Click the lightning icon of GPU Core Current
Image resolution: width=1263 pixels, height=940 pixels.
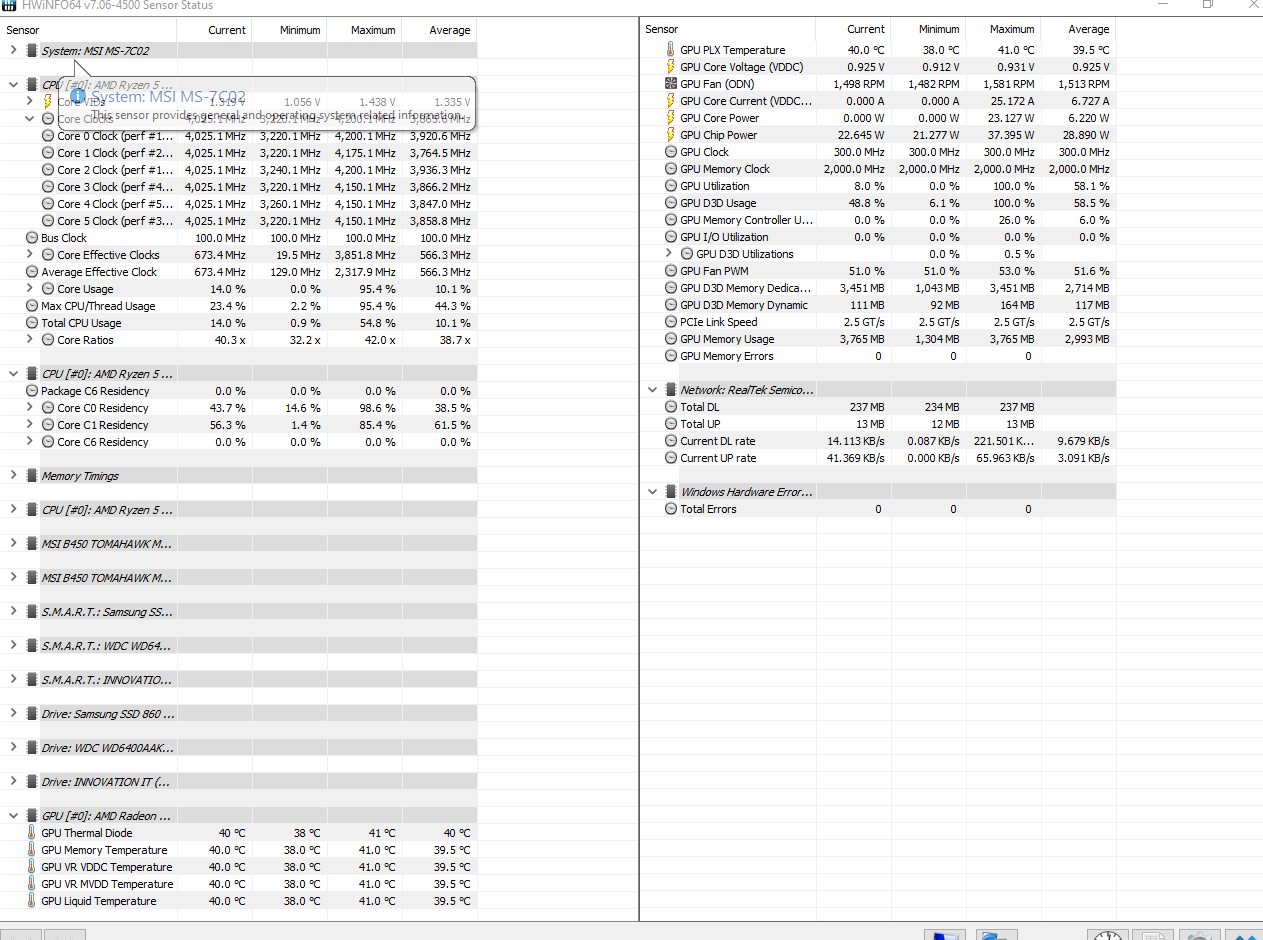pos(671,101)
